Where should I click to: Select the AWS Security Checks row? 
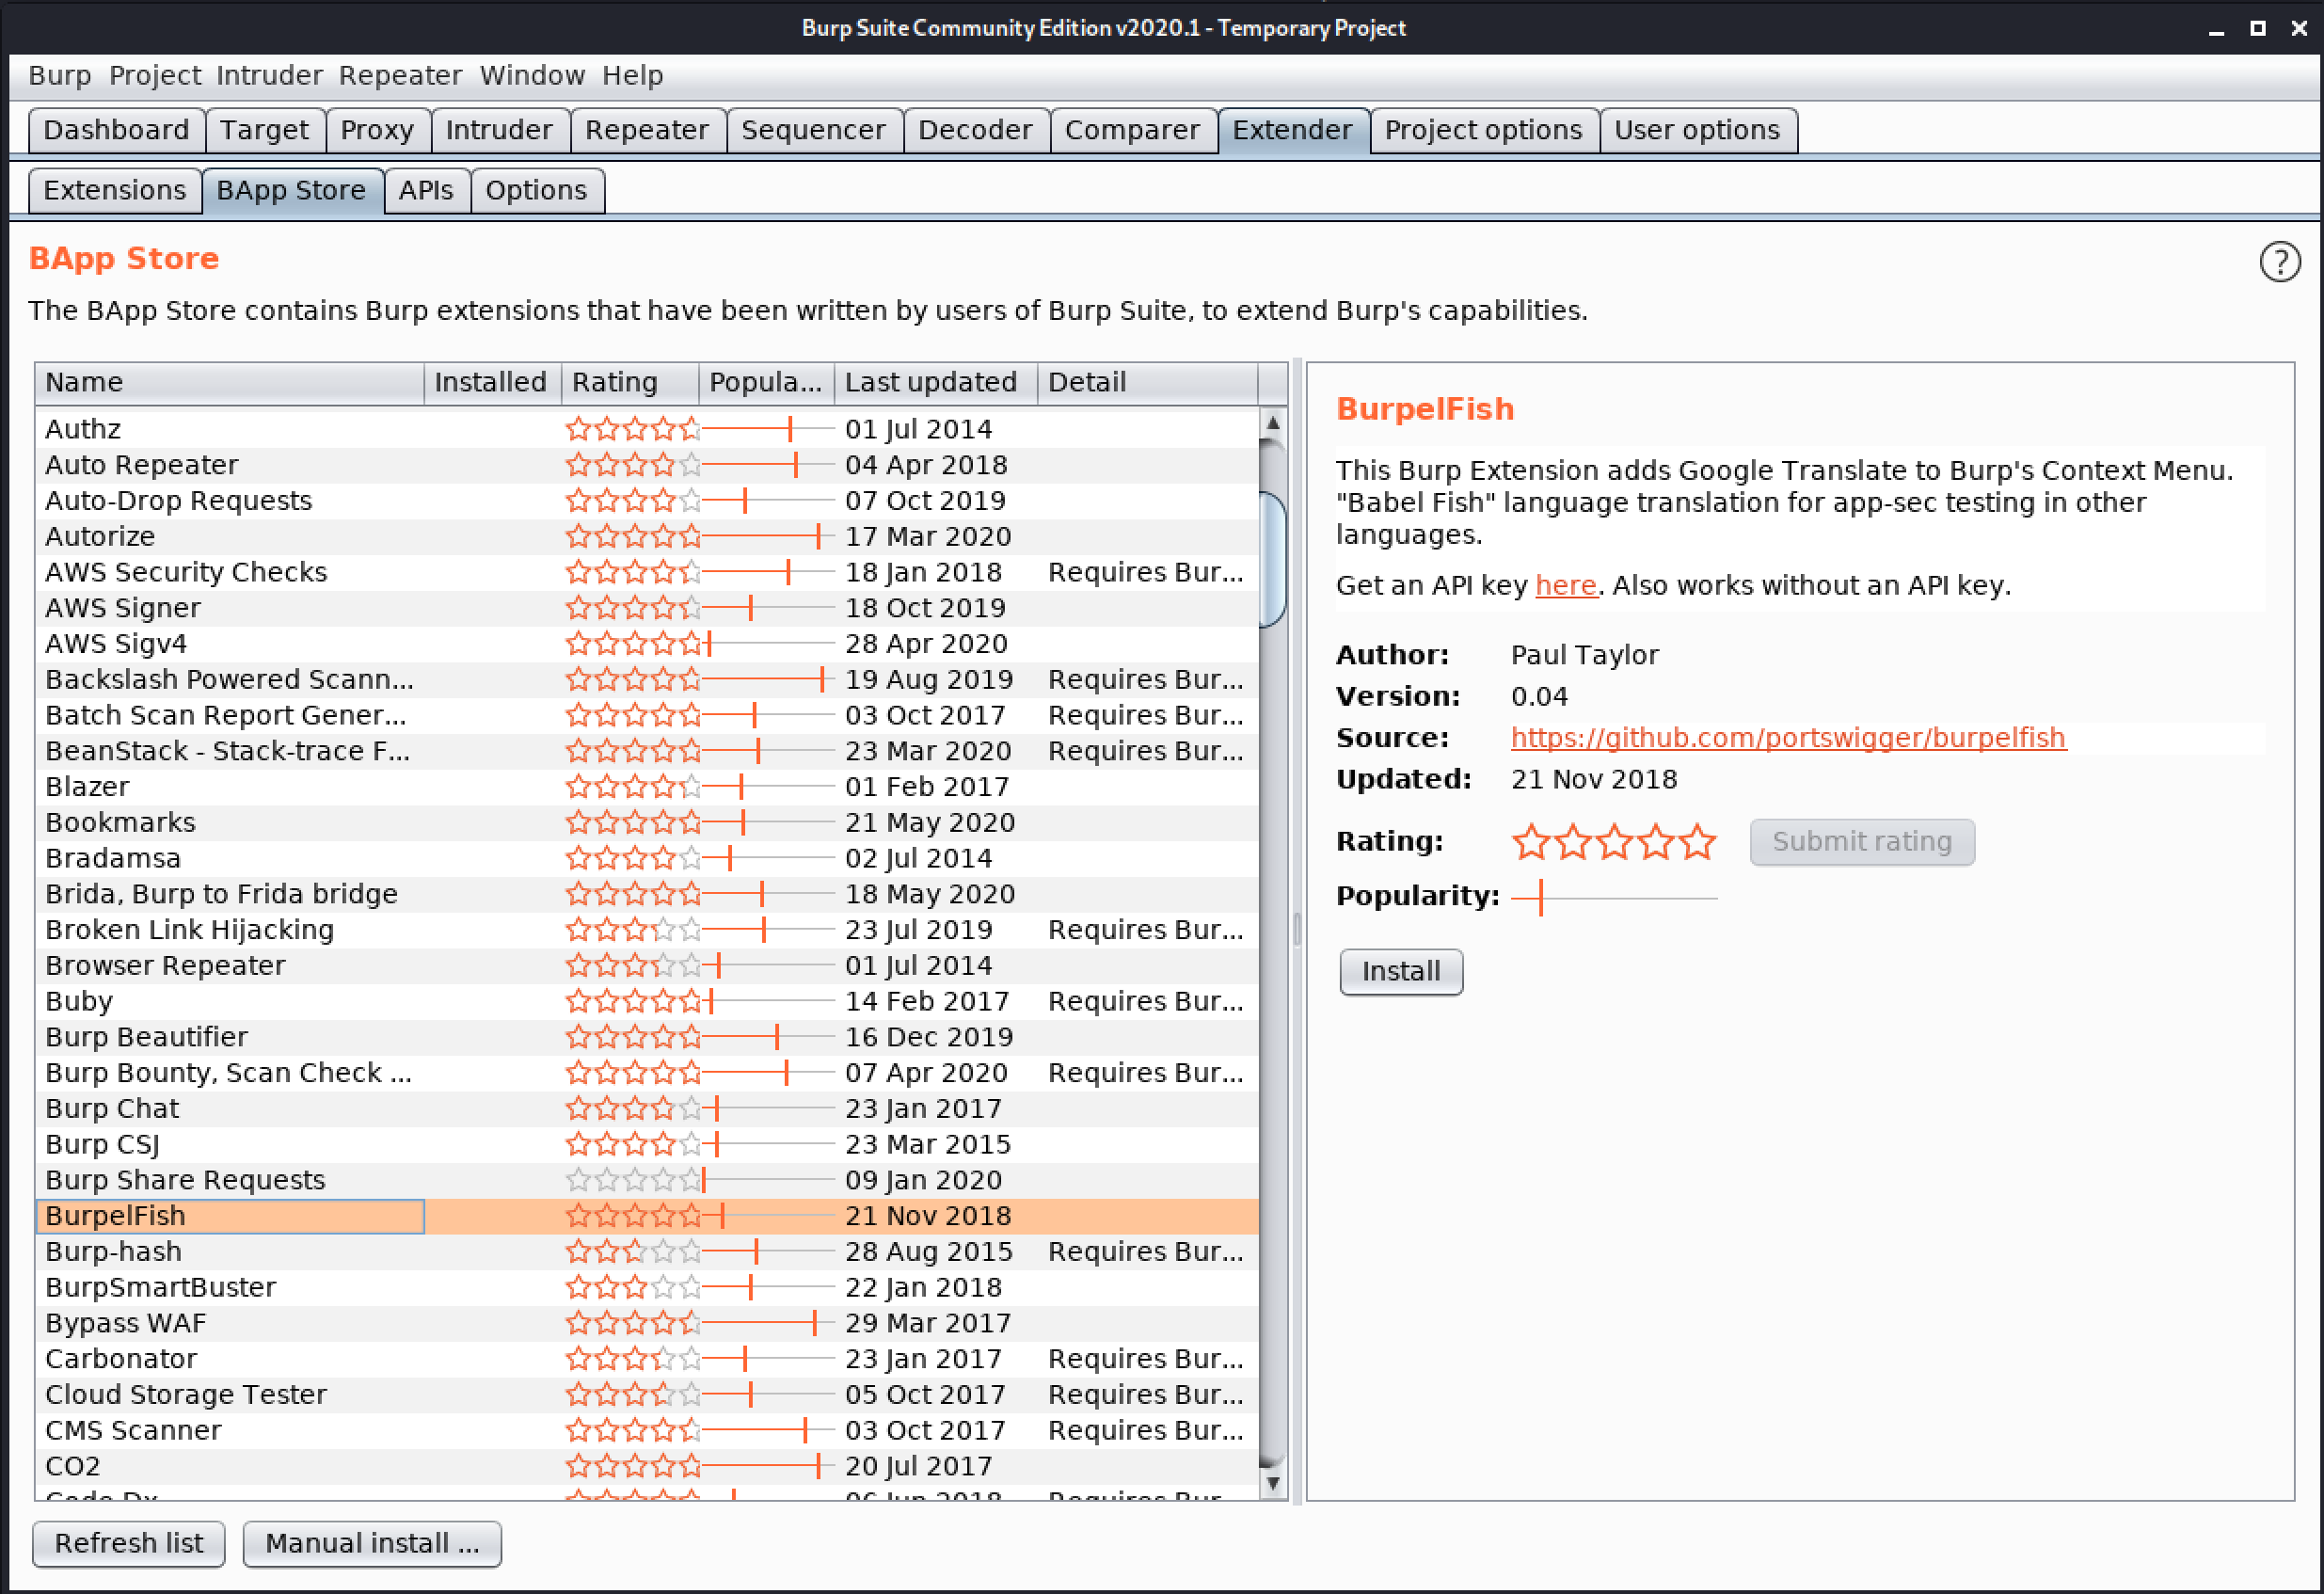click(646, 572)
